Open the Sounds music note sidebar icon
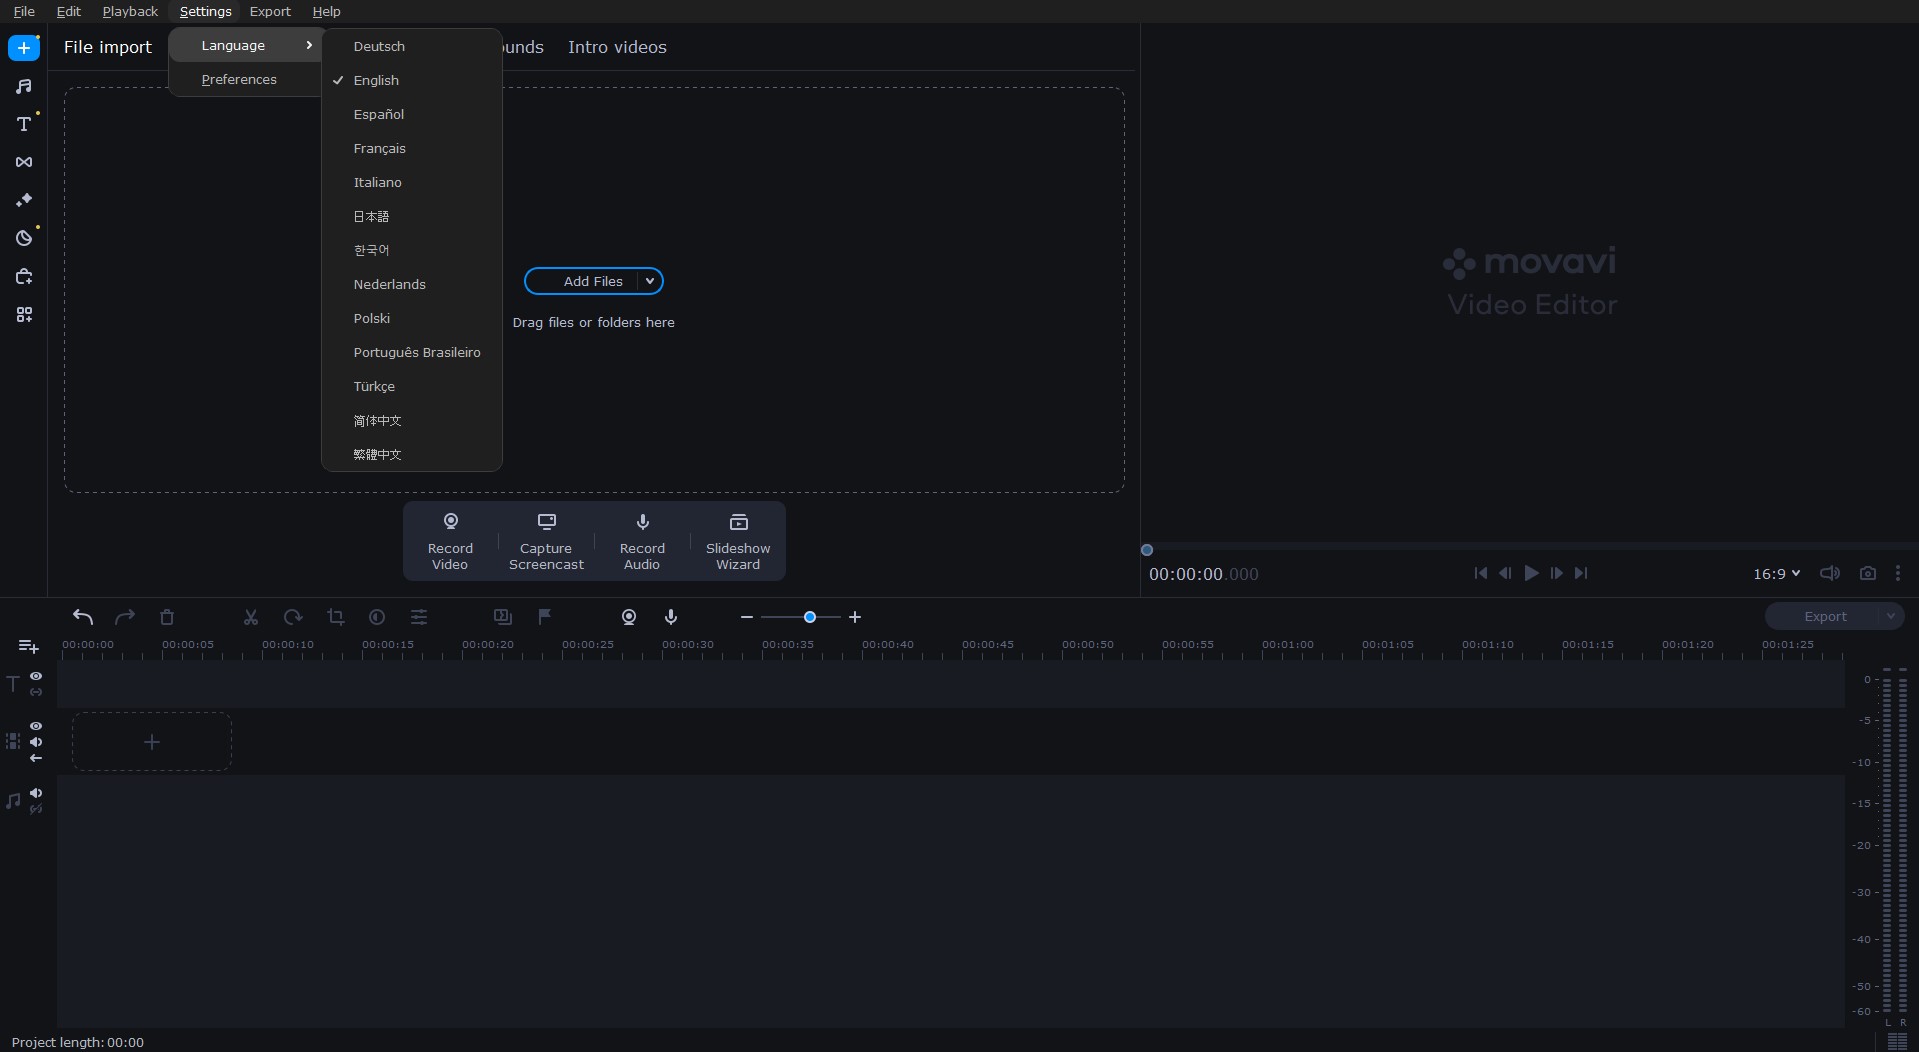Image resolution: width=1919 pixels, height=1052 pixels. click(x=24, y=87)
